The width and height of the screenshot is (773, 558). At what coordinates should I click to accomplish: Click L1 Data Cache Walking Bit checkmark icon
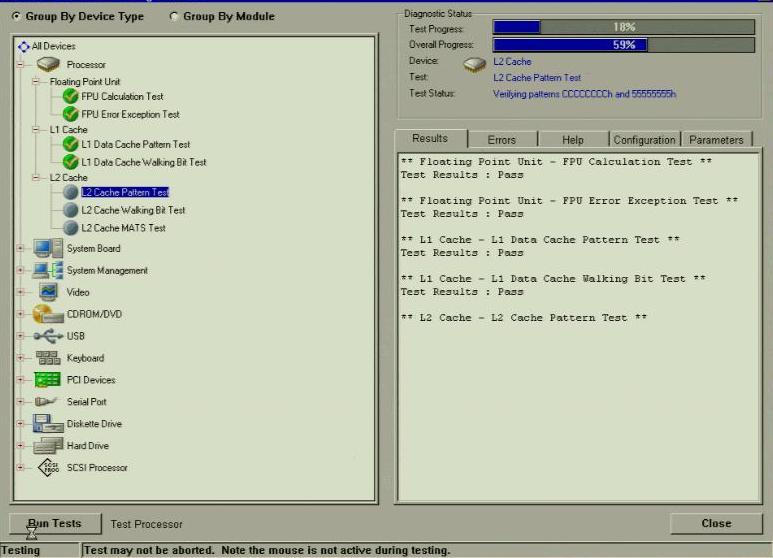(x=70, y=162)
